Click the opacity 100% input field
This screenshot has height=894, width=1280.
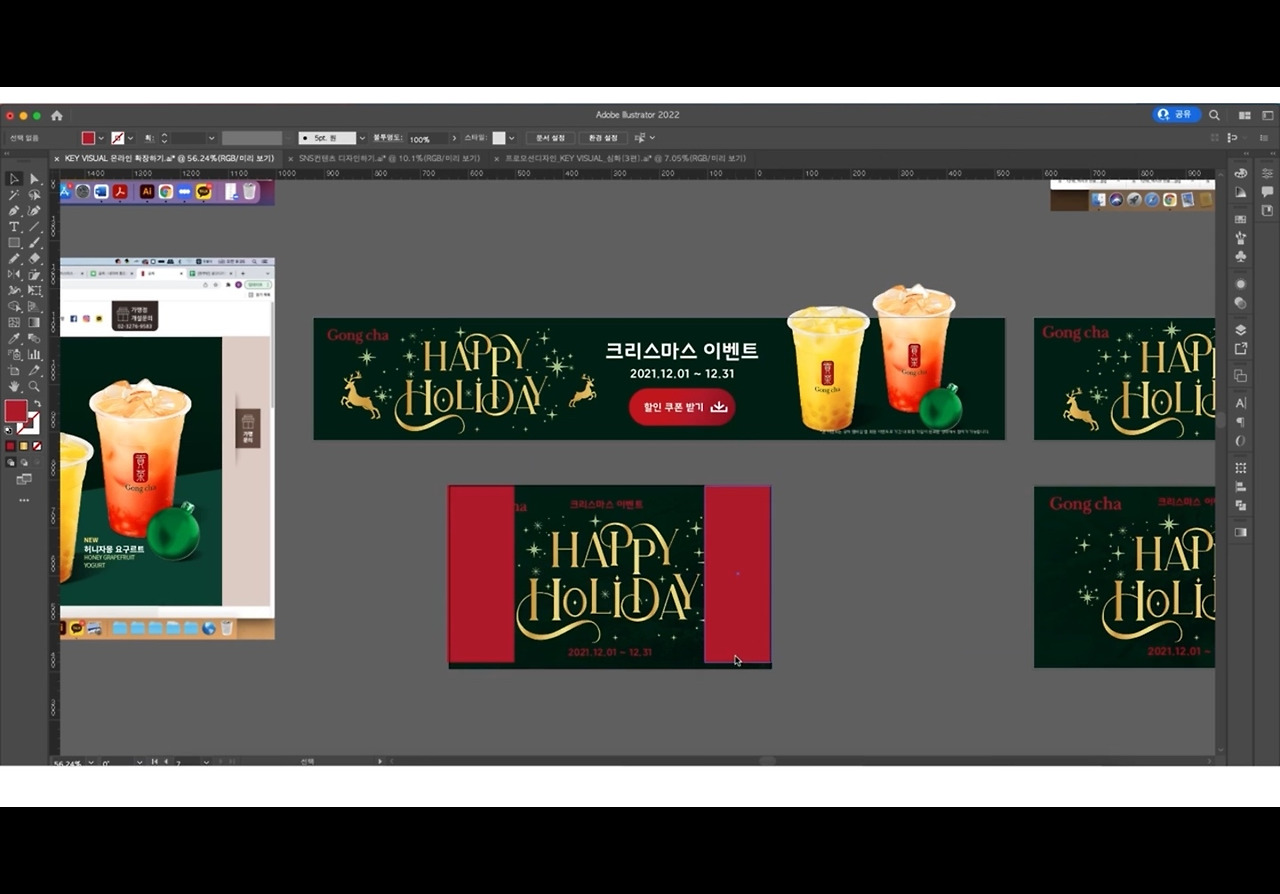click(x=428, y=139)
